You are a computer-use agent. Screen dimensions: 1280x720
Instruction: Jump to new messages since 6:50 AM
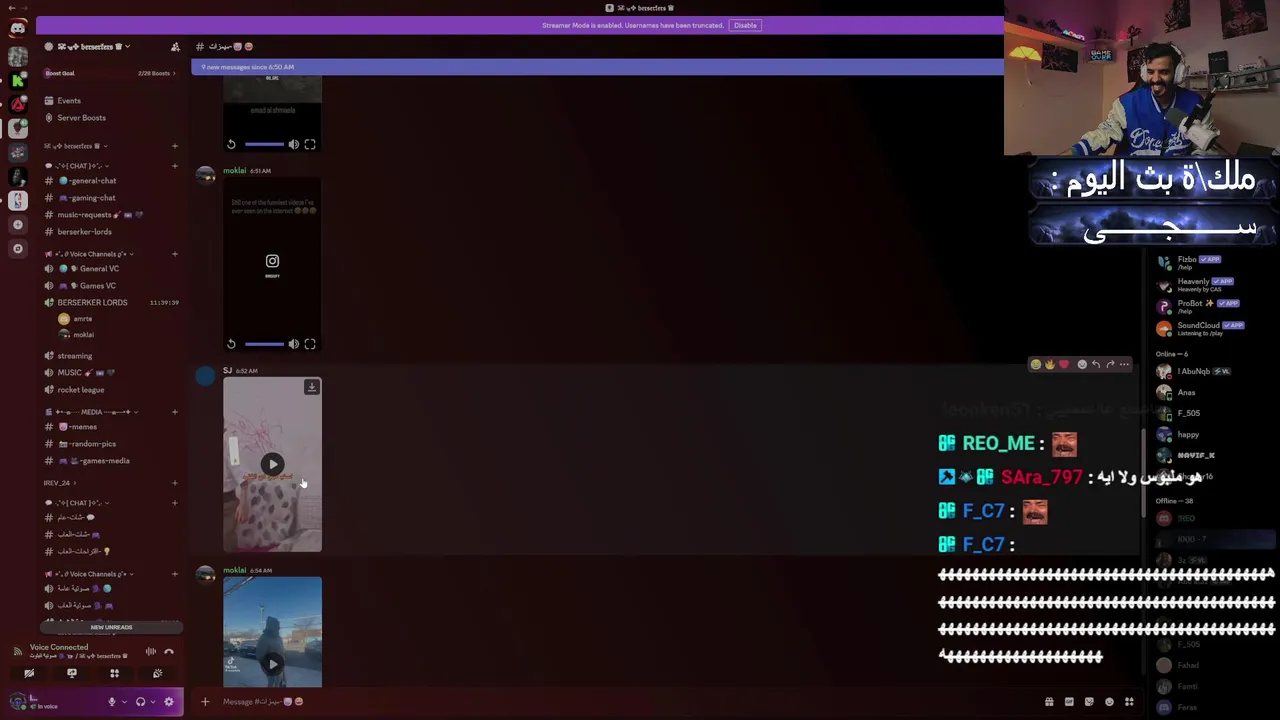597,67
